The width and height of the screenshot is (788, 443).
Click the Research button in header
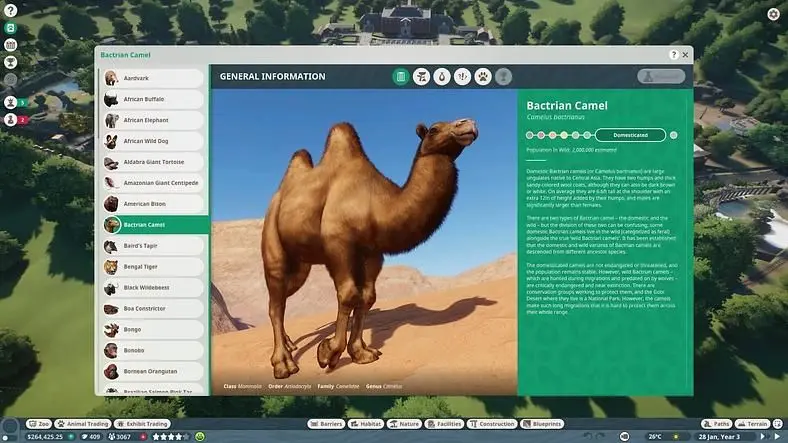tap(661, 76)
